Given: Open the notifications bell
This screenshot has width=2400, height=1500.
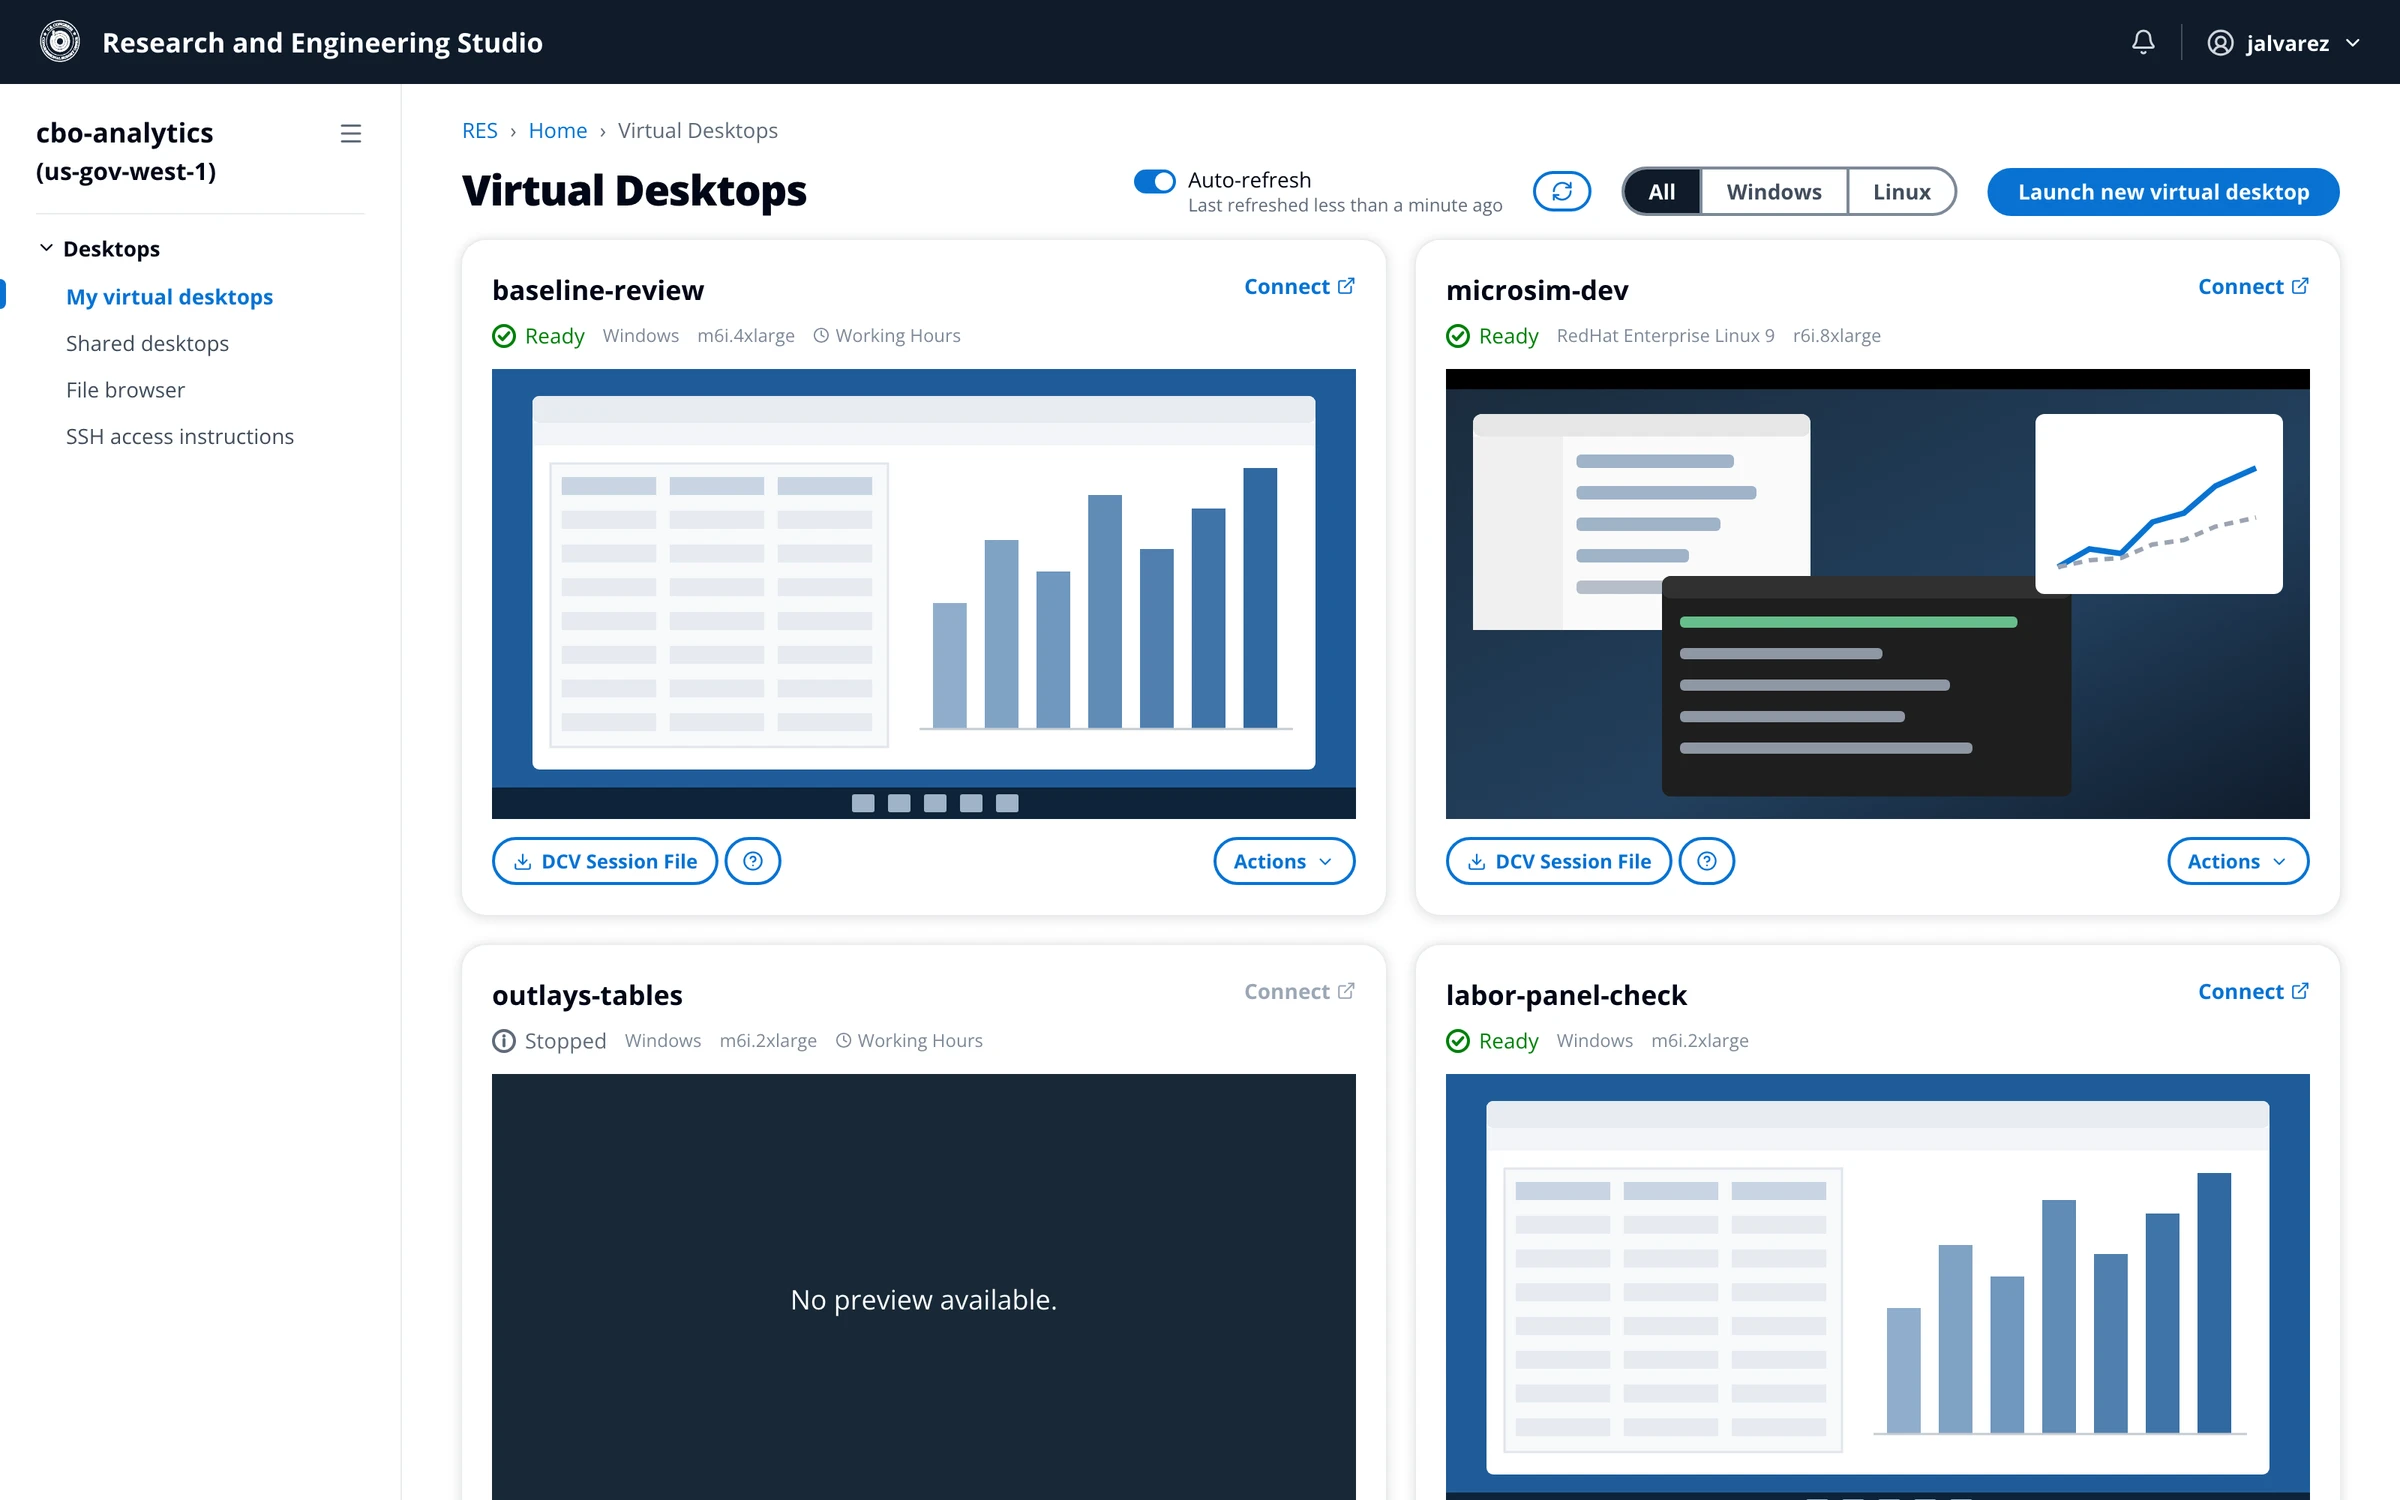Looking at the screenshot, I should click(x=2143, y=42).
